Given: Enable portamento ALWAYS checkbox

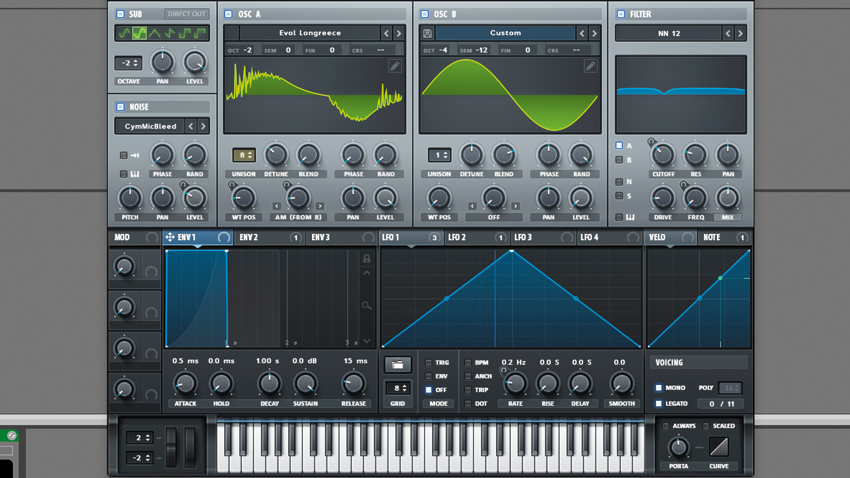Looking at the screenshot, I should pyautogui.click(x=666, y=426).
